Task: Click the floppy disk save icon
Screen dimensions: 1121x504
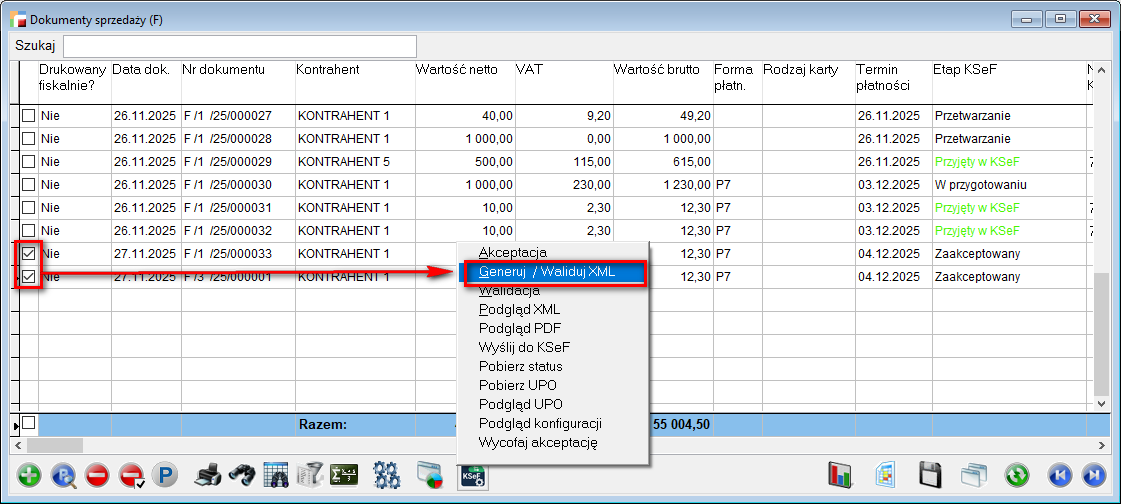Action: (931, 476)
